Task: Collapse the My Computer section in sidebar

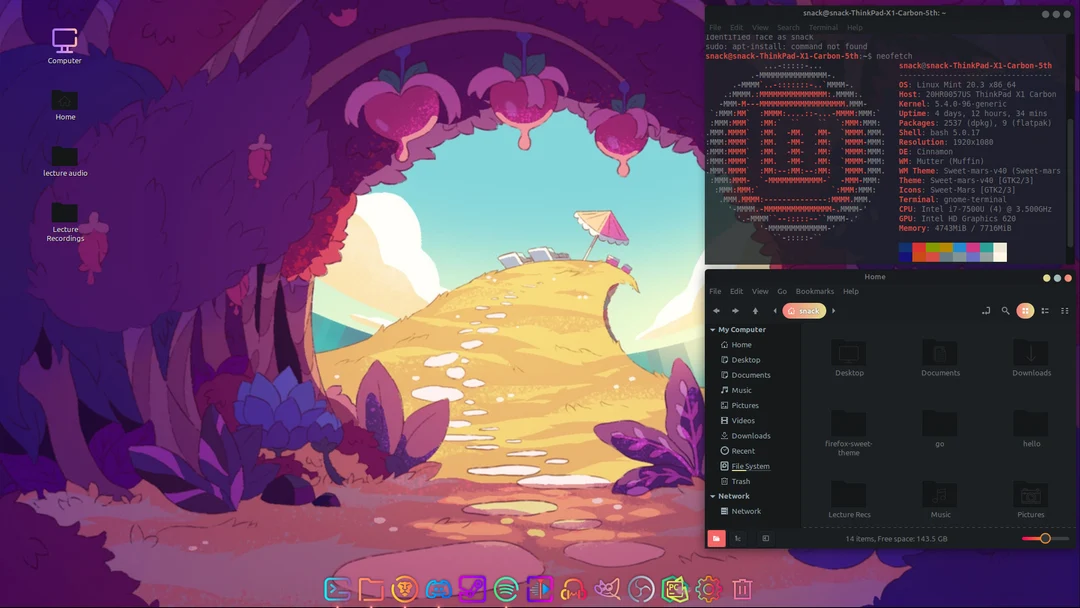Action: pos(713,329)
